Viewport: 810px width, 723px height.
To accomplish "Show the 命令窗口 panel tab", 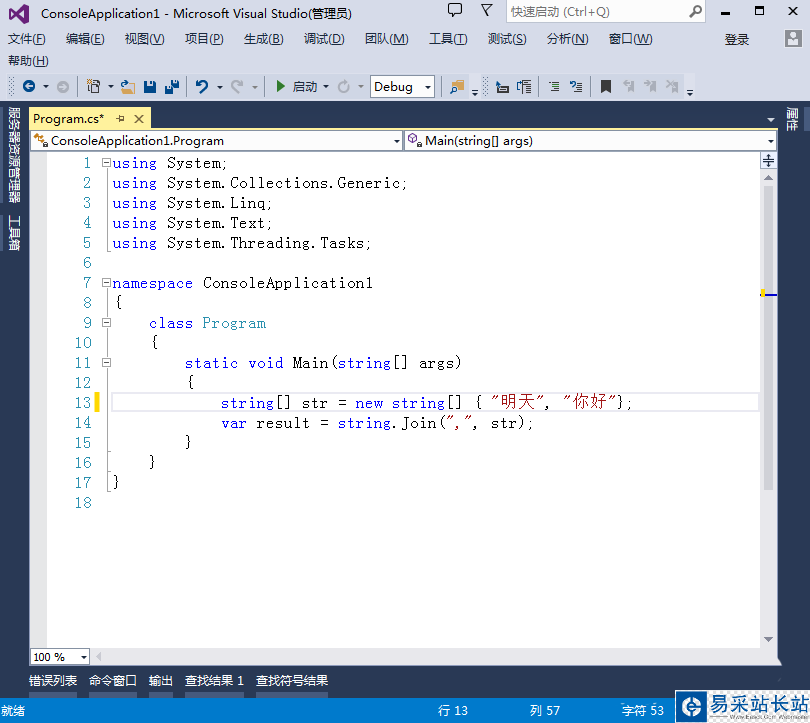I will click(113, 681).
